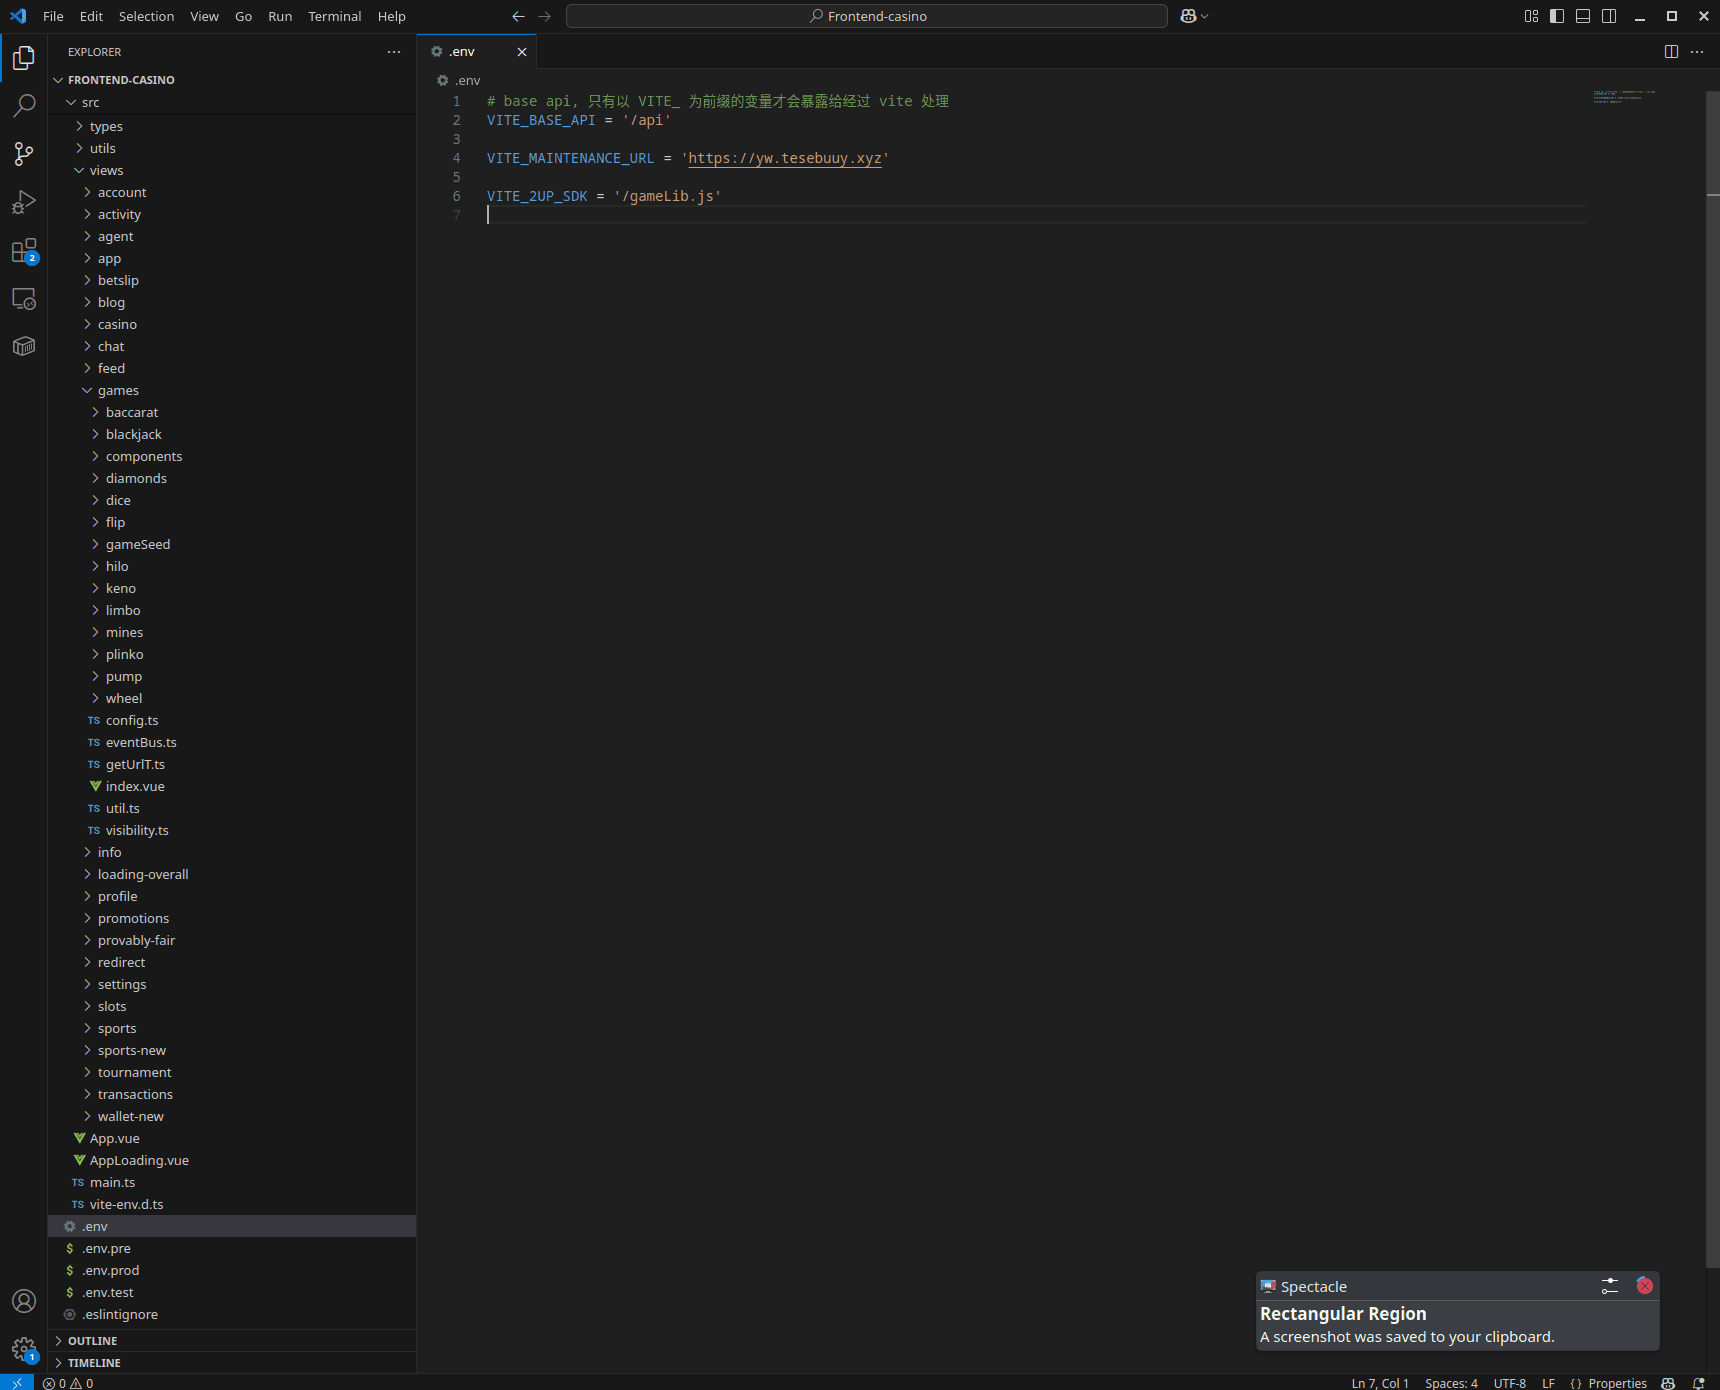
Task: Toggle the primary side bar visibility
Action: (1557, 16)
